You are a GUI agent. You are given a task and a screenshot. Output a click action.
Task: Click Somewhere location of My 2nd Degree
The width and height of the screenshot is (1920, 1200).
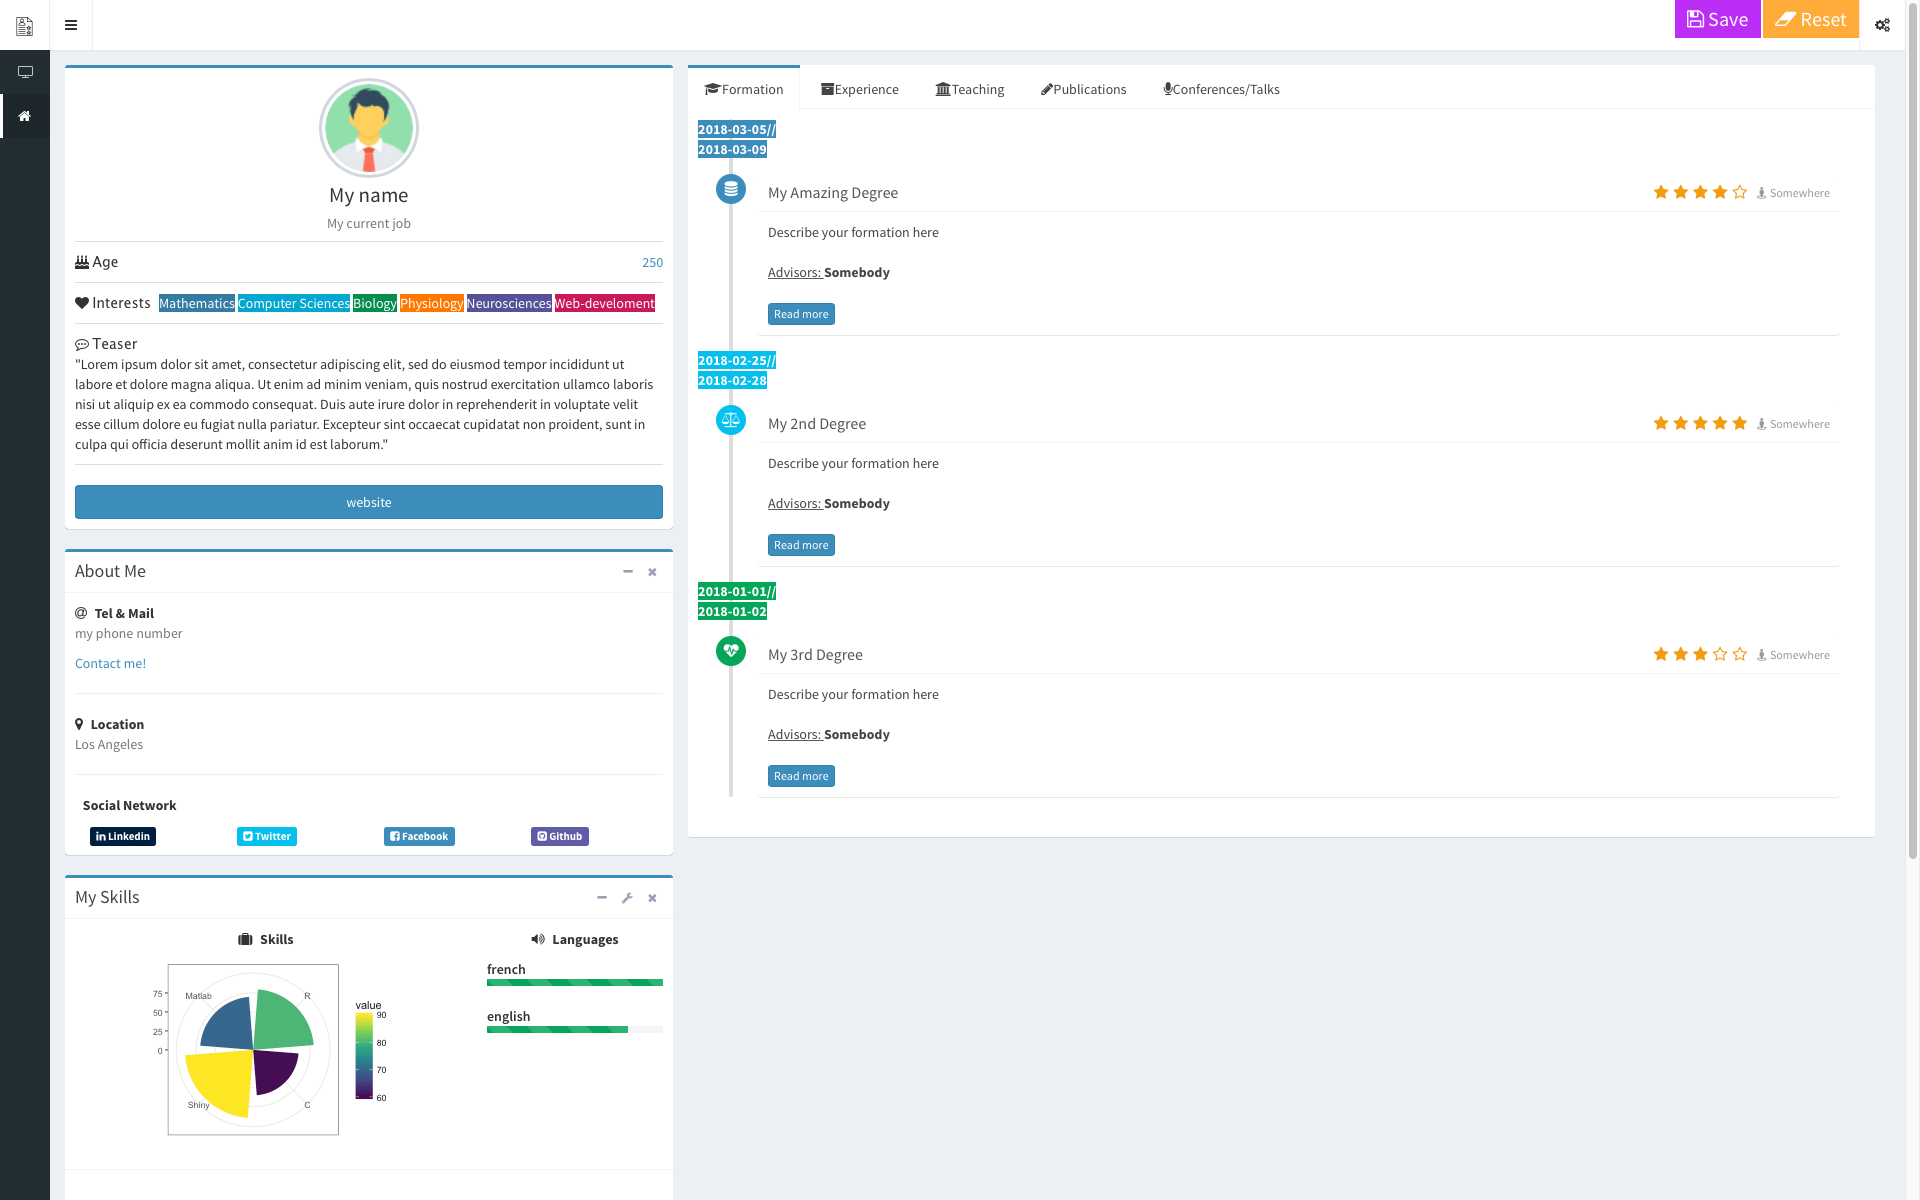tap(1794, 424)
